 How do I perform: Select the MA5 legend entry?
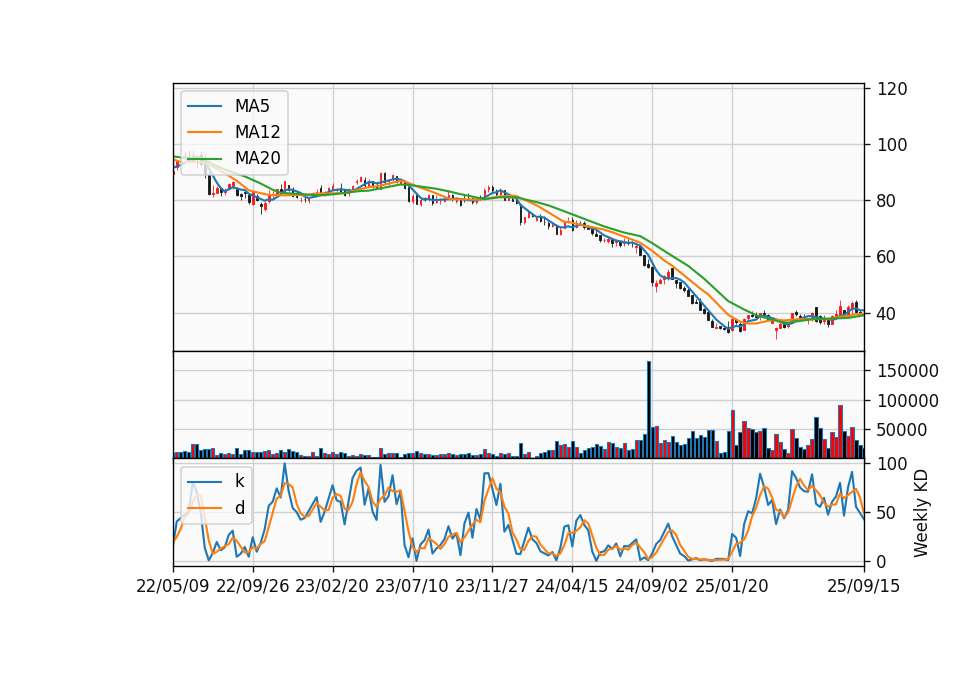(228, 106)
